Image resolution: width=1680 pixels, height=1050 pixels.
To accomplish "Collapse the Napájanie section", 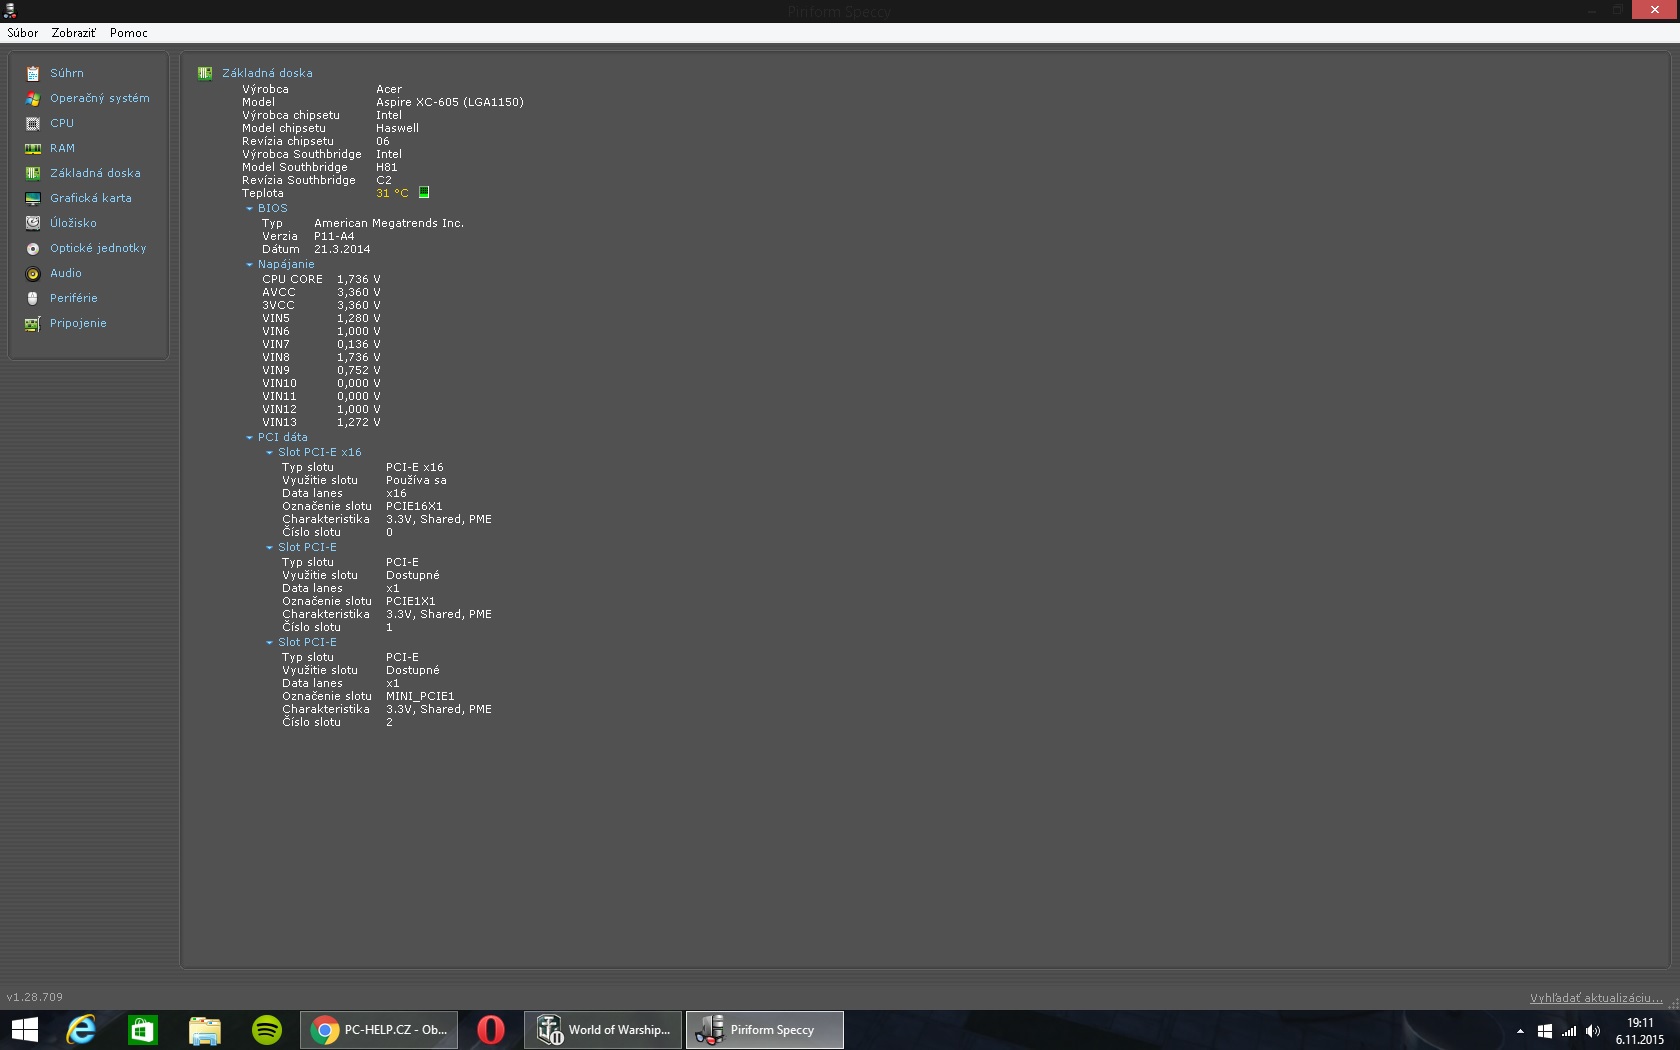I will pos(249,265).
